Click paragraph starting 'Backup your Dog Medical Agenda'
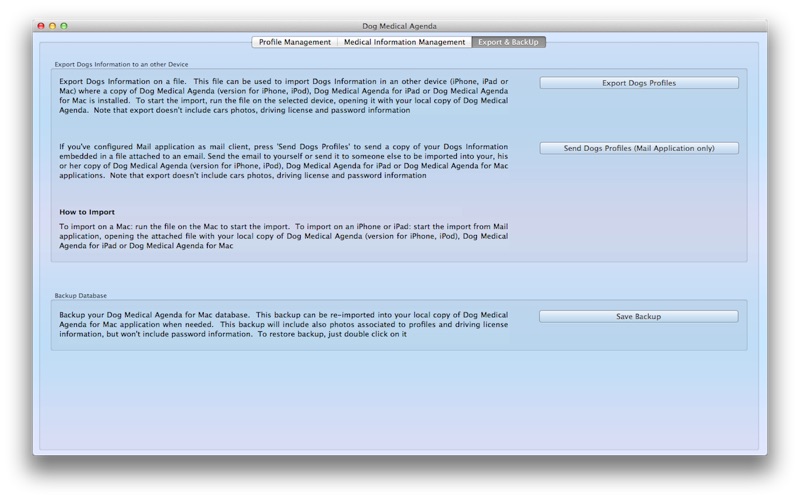Image resolution: width=800 pixels, height=500 pixels. click(x=284, y=324)
